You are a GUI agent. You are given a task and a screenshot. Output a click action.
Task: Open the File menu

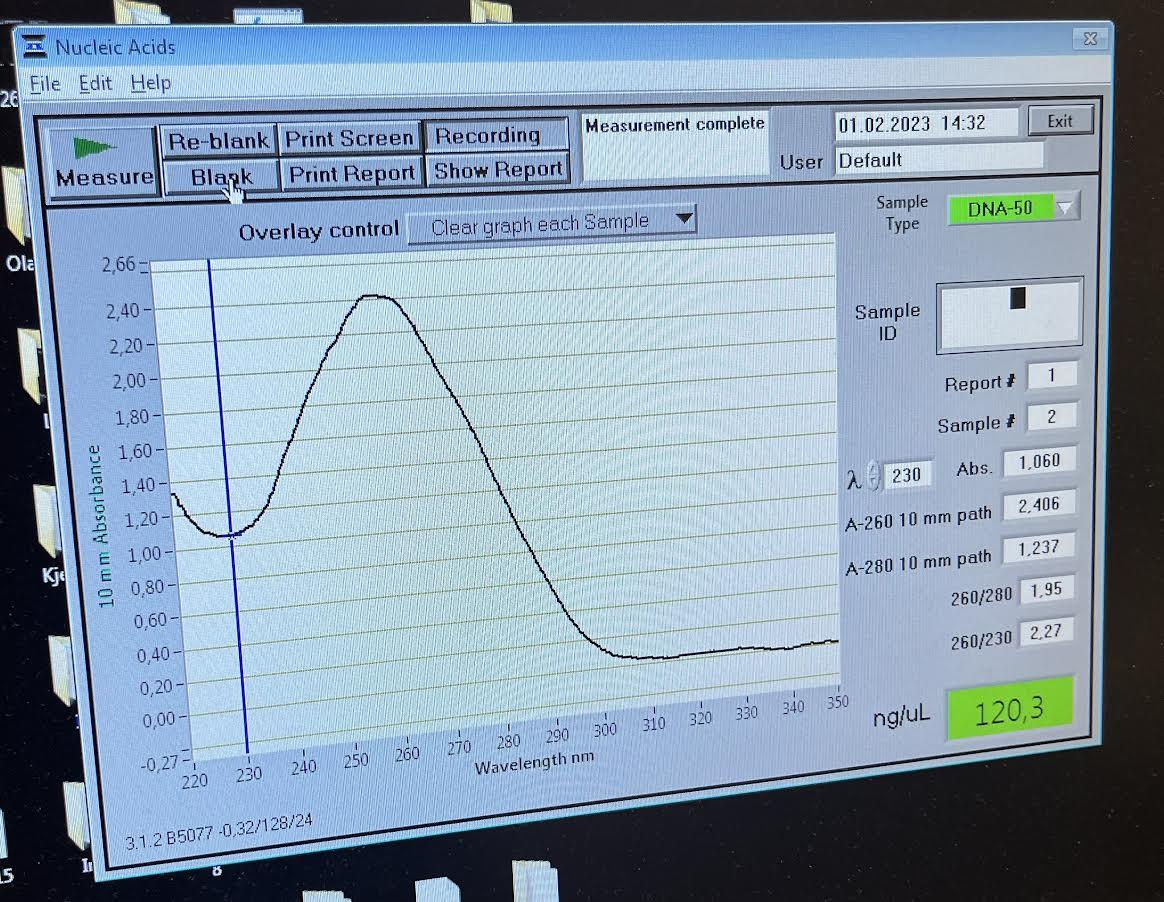45,83
